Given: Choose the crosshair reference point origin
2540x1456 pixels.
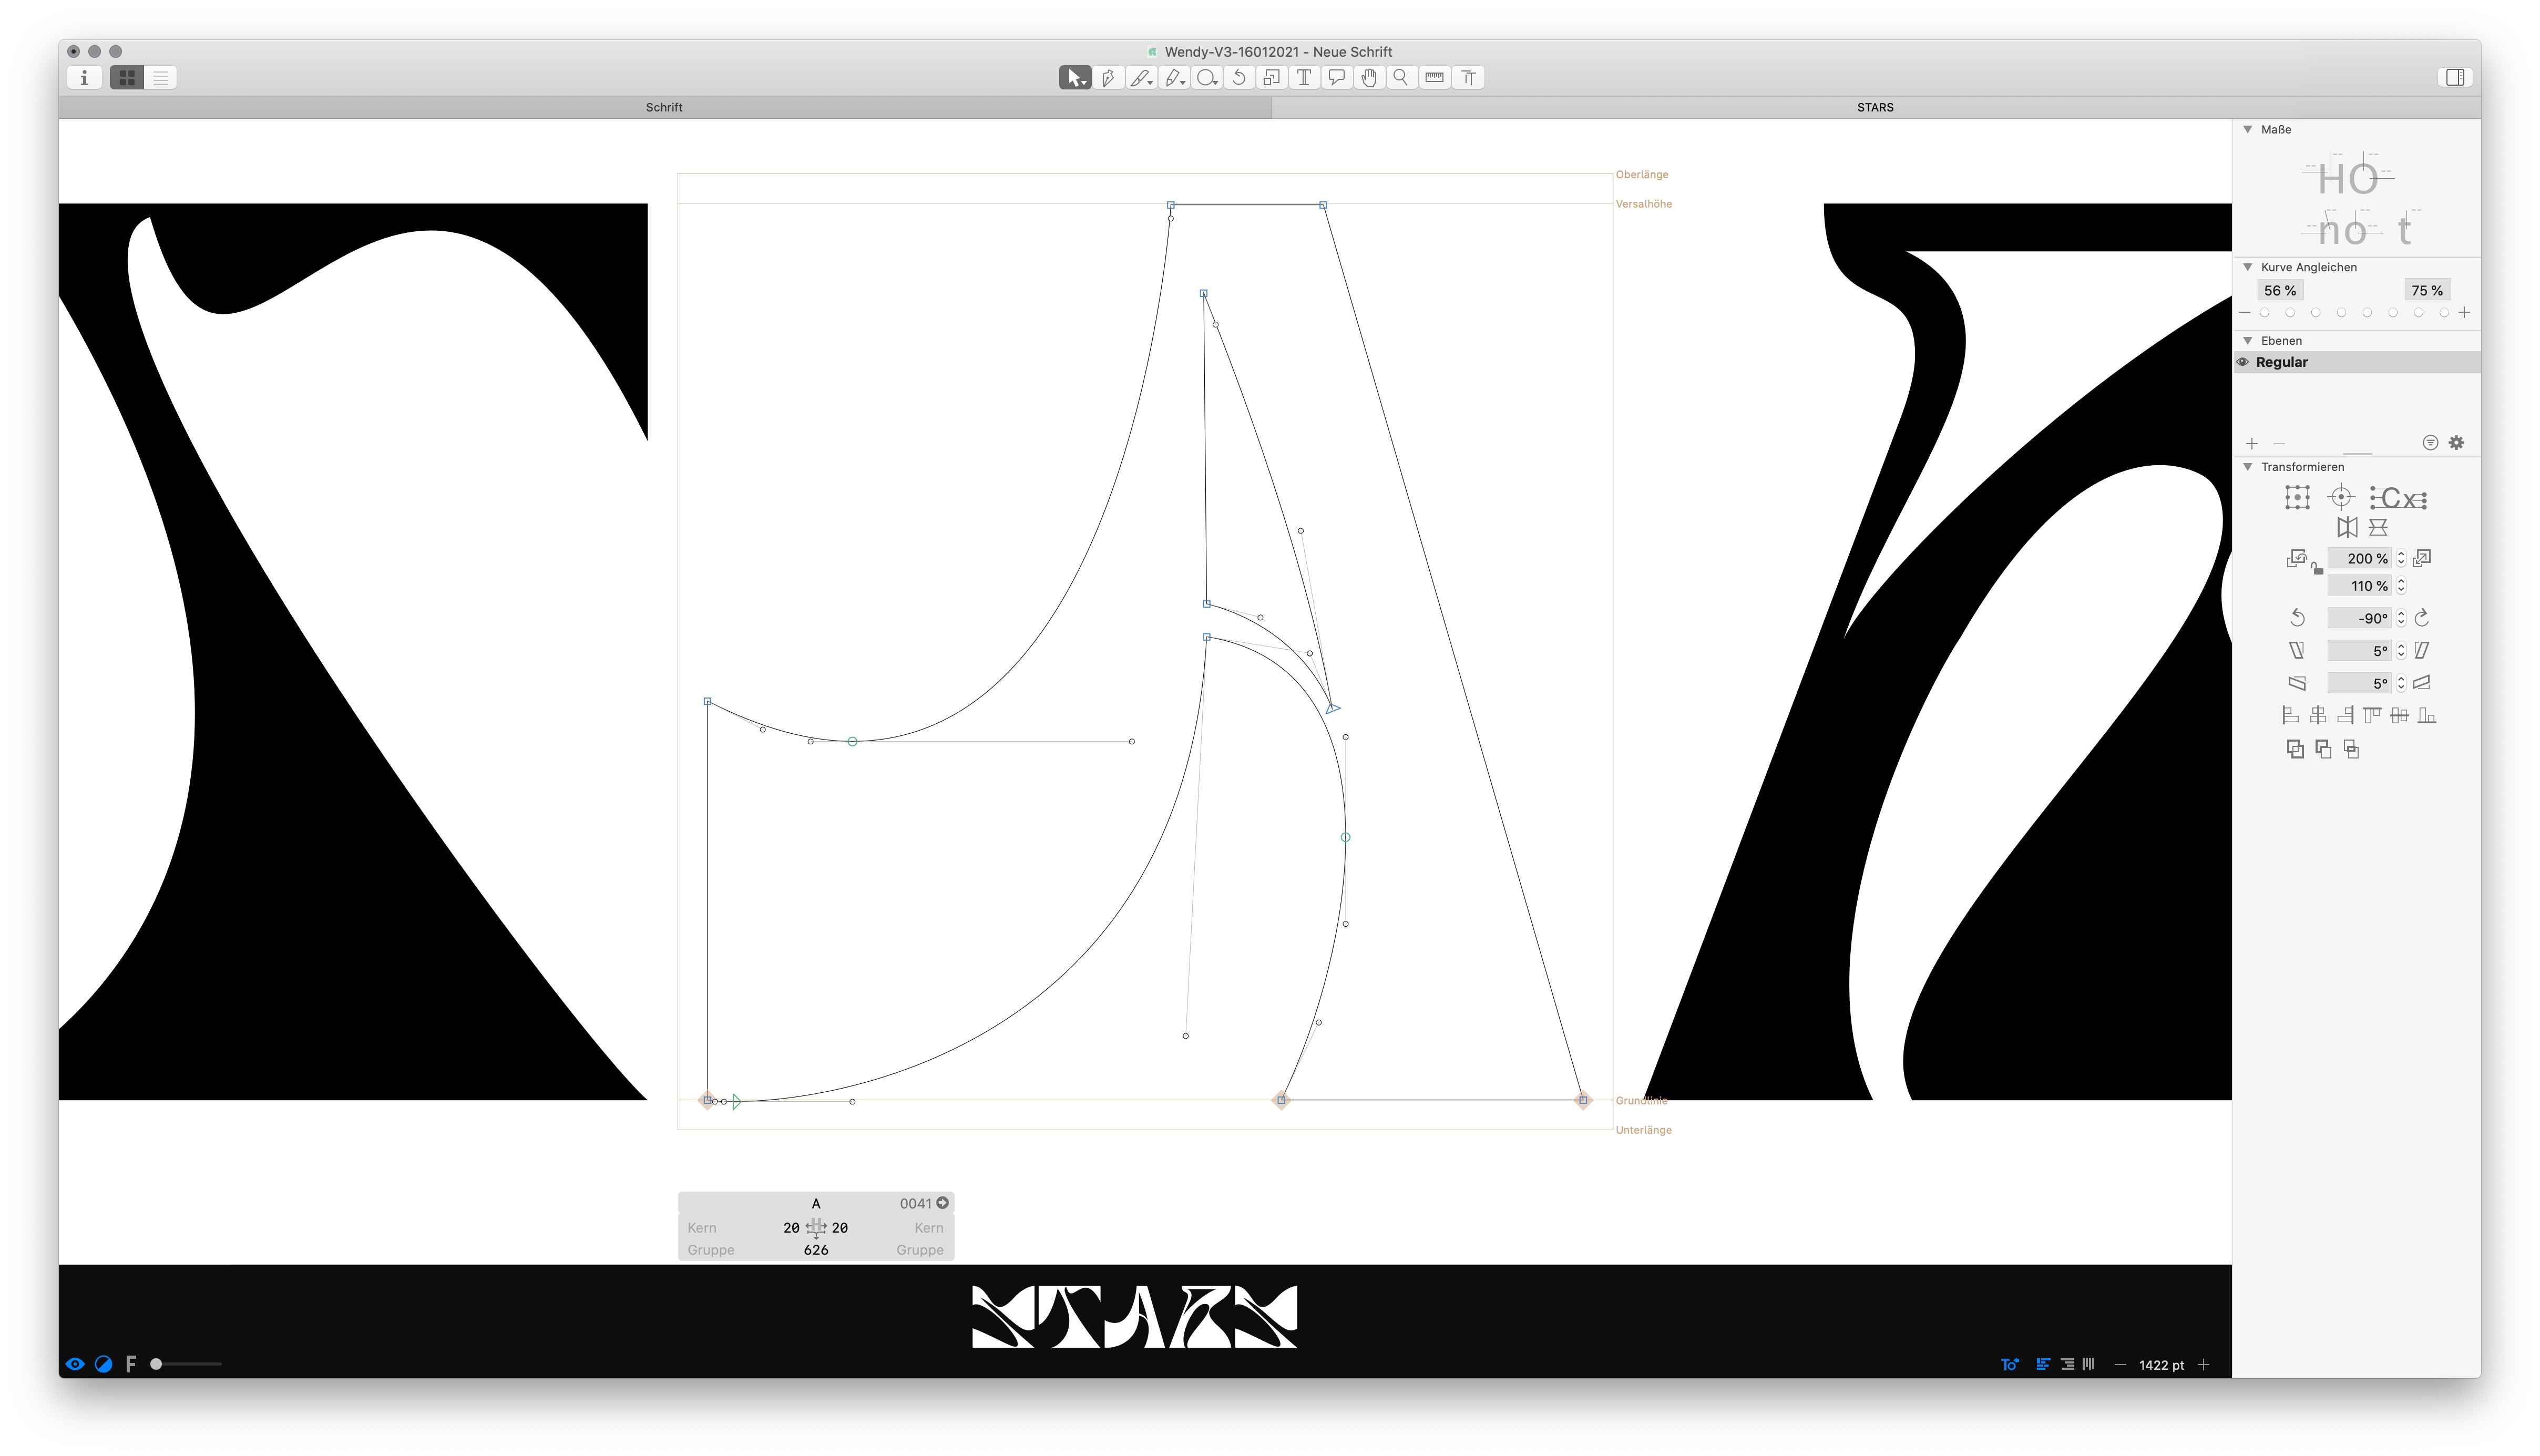Looking at the screenshot, I should click(2341, 497).
